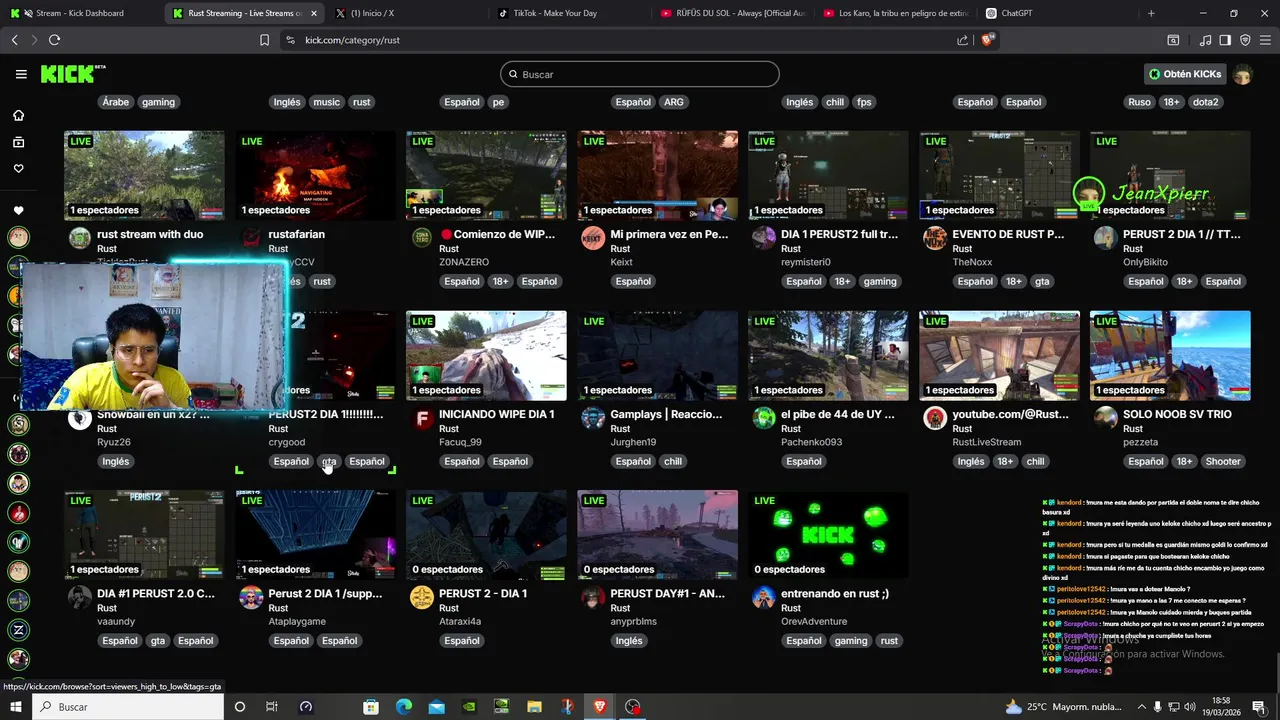Open Brave Shields lion icon

click(988, 40)
